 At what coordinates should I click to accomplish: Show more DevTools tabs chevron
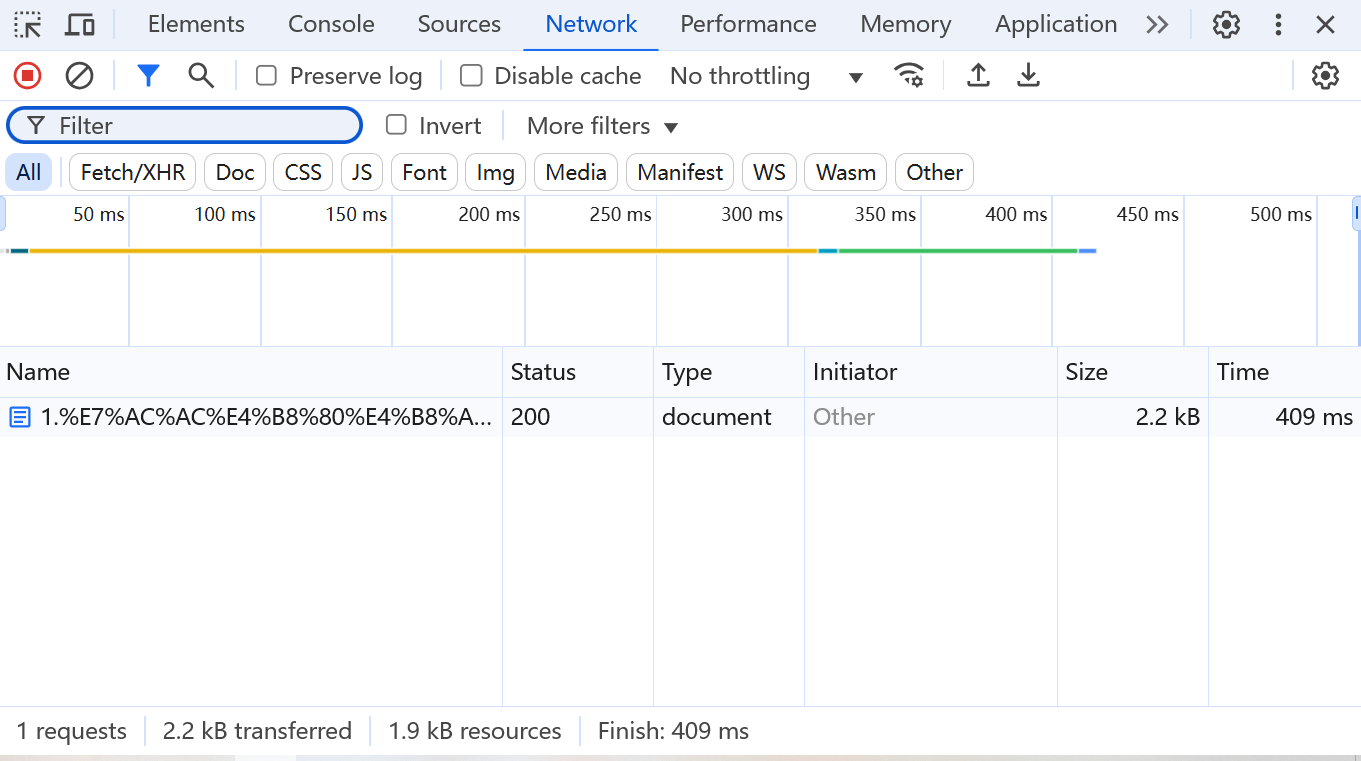1157,24
